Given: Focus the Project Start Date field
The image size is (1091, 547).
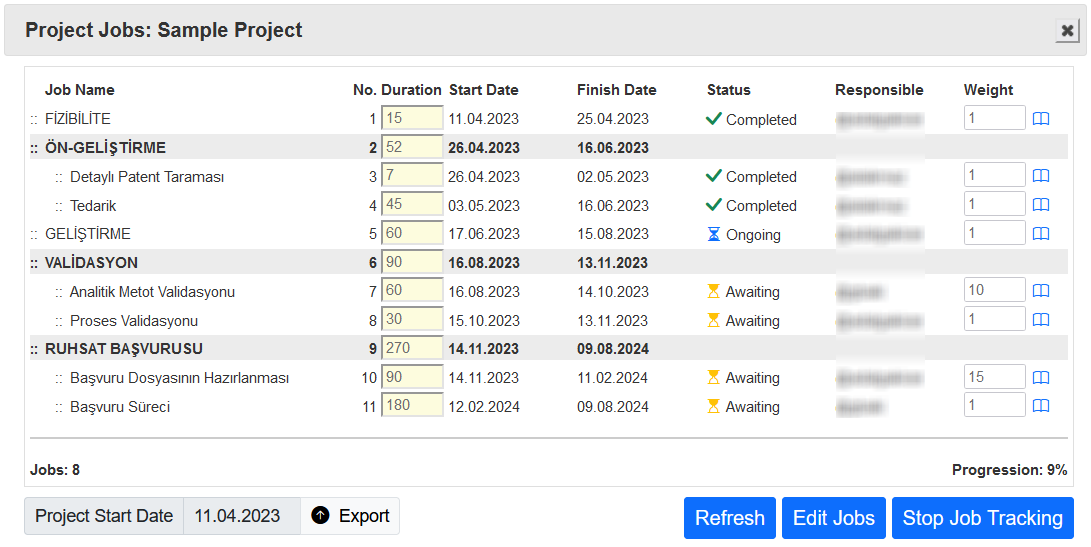Looking at the screenshot, I should coord(240,516).
